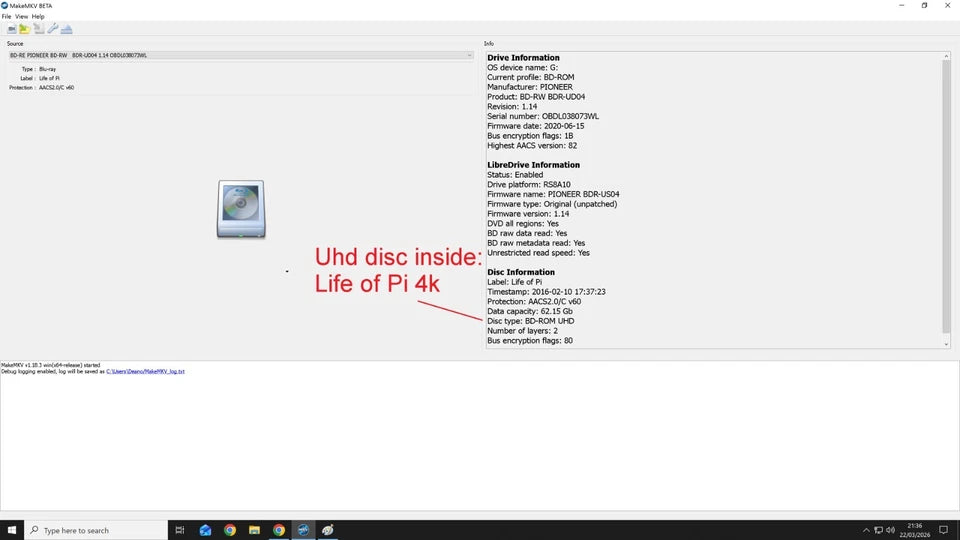Image resolution: width=960 pixels, height=540 pixels.
Task: Click the large Blu-ray drive icon to open disc
Action: (241, 209)
